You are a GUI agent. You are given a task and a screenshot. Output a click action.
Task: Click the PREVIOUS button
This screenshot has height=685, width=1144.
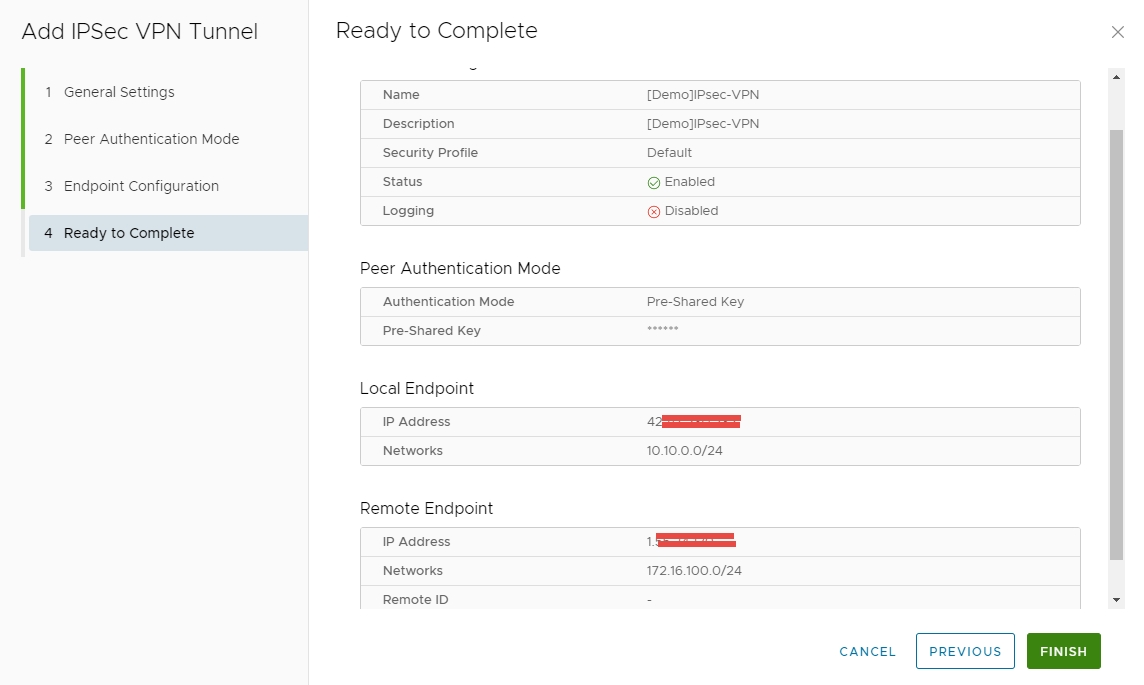tap(965, 651)
